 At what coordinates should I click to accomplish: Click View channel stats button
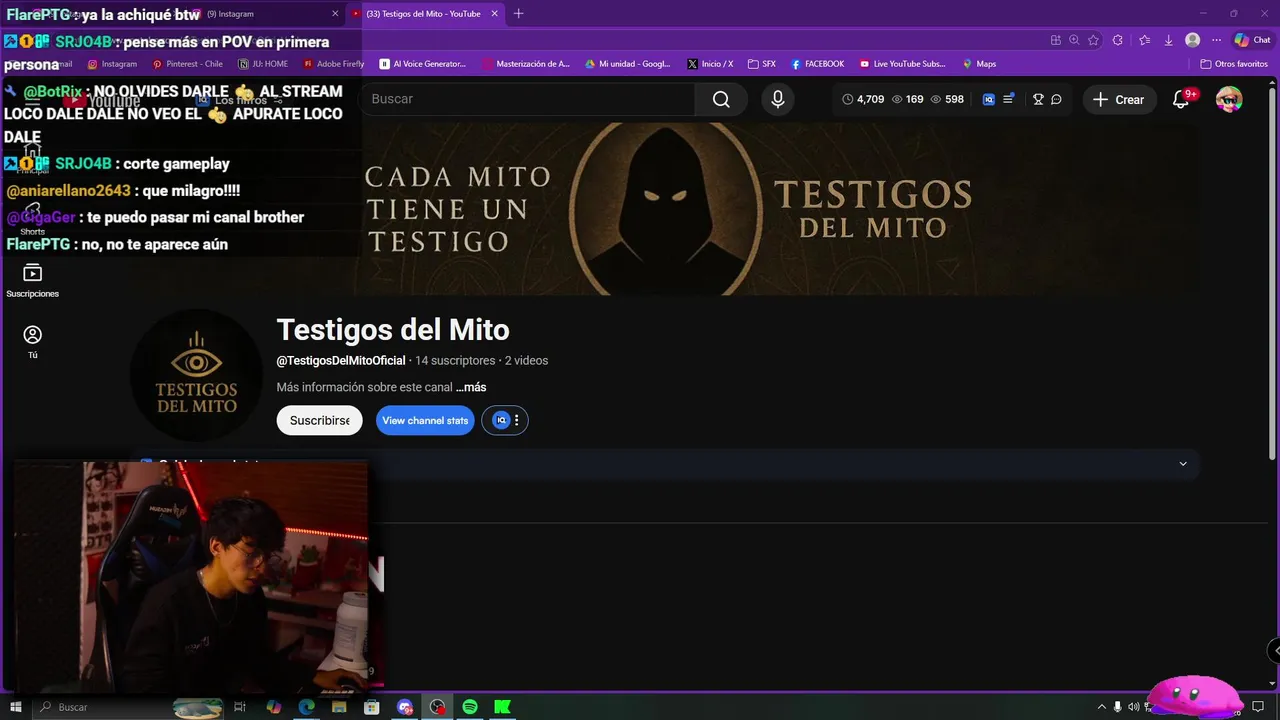point(425,420)
